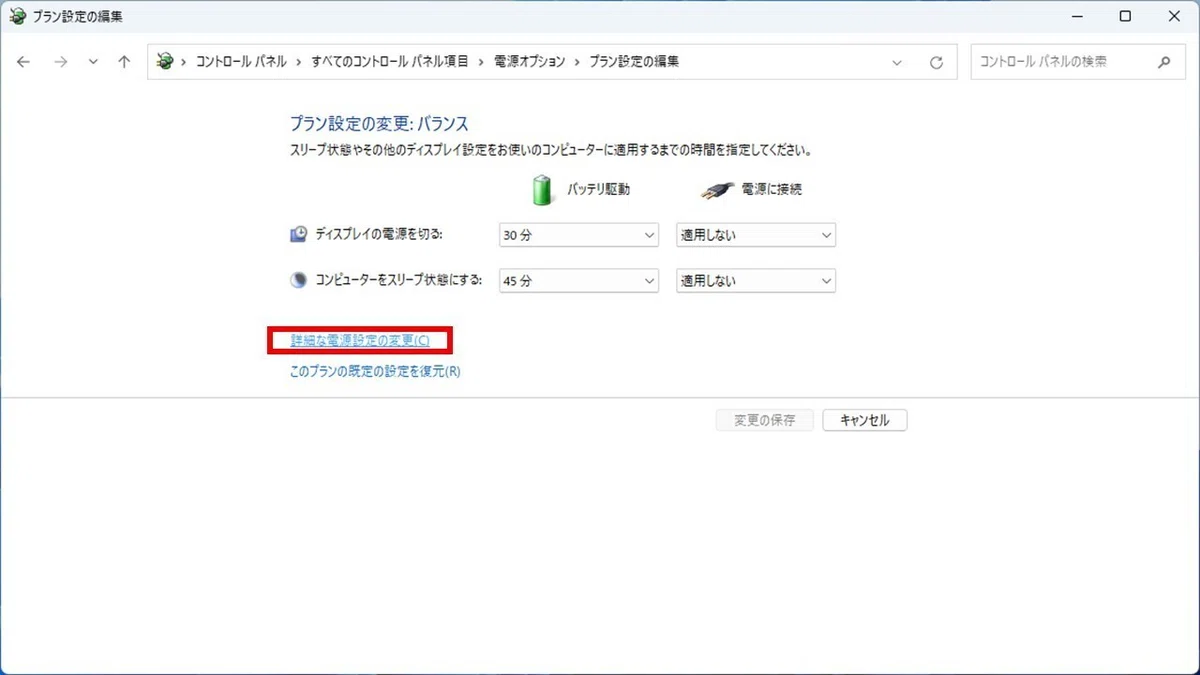Focus the コントロール パネルの検索 field

[1062, 62]
